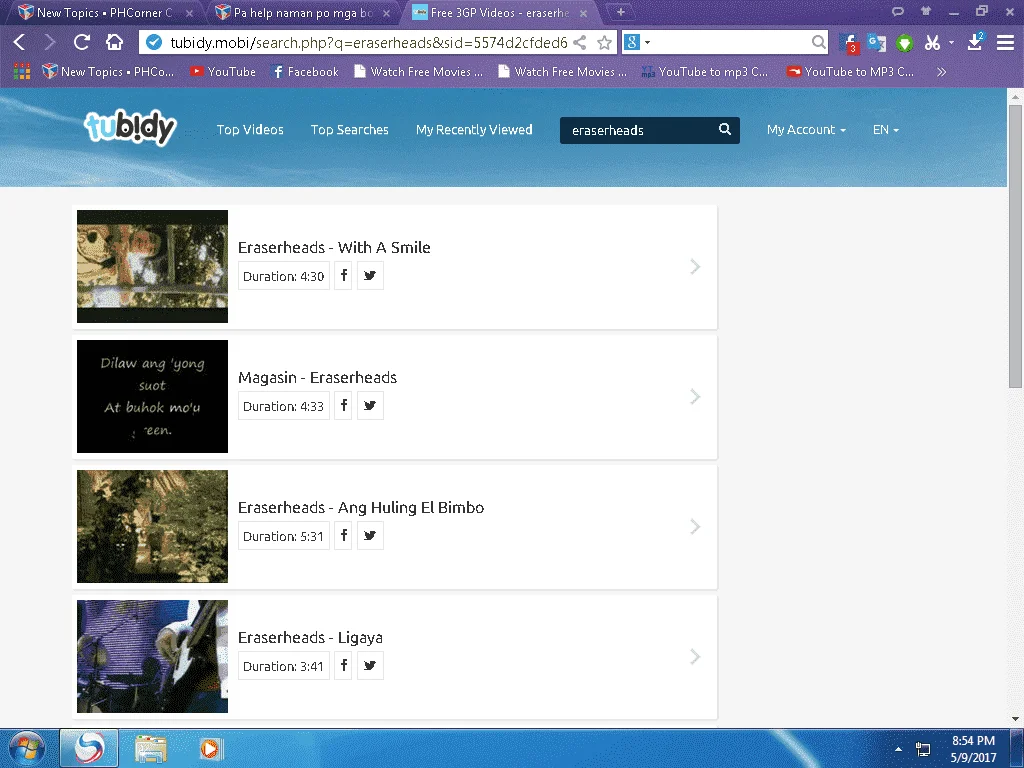
Task: Open a new browser tab
Action: pyautogui.click(x=620, y=12)
